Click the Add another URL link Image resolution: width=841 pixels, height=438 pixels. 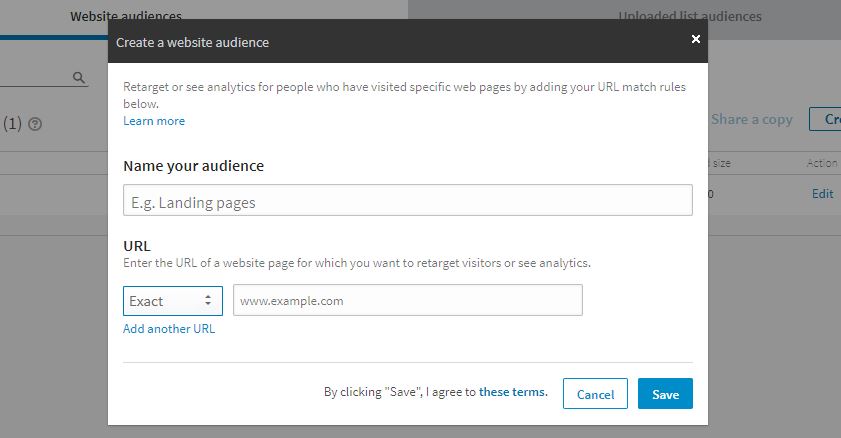point(169,329)
